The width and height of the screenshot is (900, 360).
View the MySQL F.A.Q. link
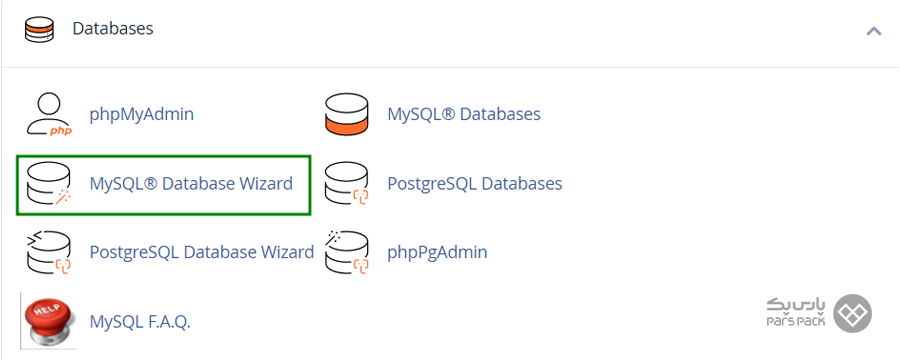pos(140,322)
